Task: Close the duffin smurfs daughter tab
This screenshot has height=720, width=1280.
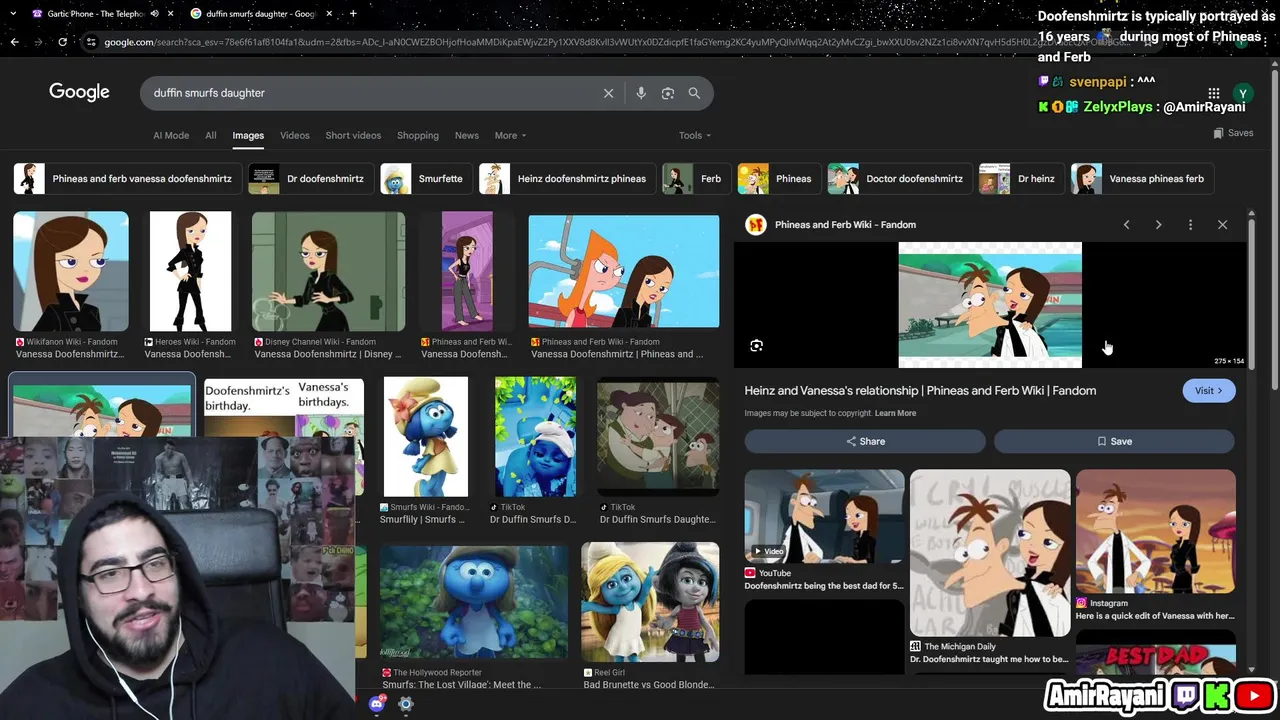Action: (329, 13)
